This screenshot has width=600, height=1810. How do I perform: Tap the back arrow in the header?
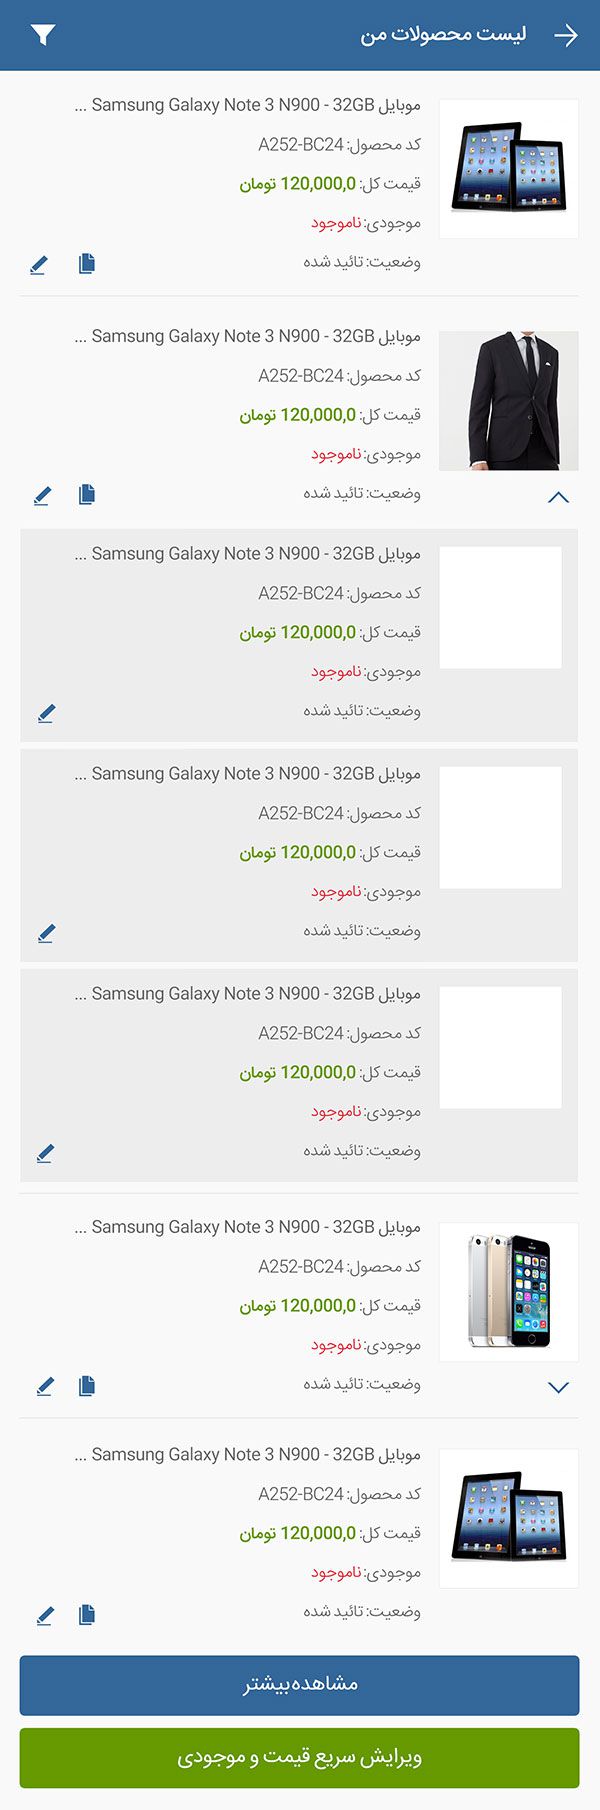[566, 35]
